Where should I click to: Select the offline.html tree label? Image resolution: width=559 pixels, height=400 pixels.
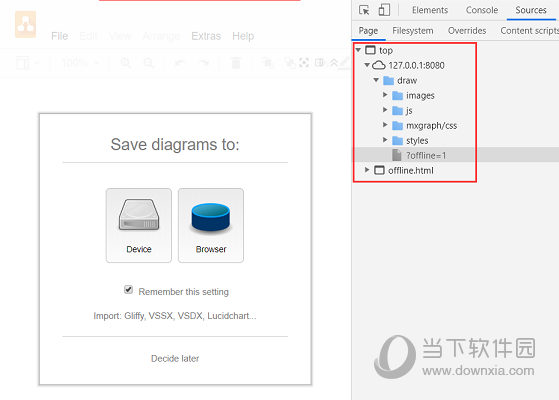[x=411, y=170]
